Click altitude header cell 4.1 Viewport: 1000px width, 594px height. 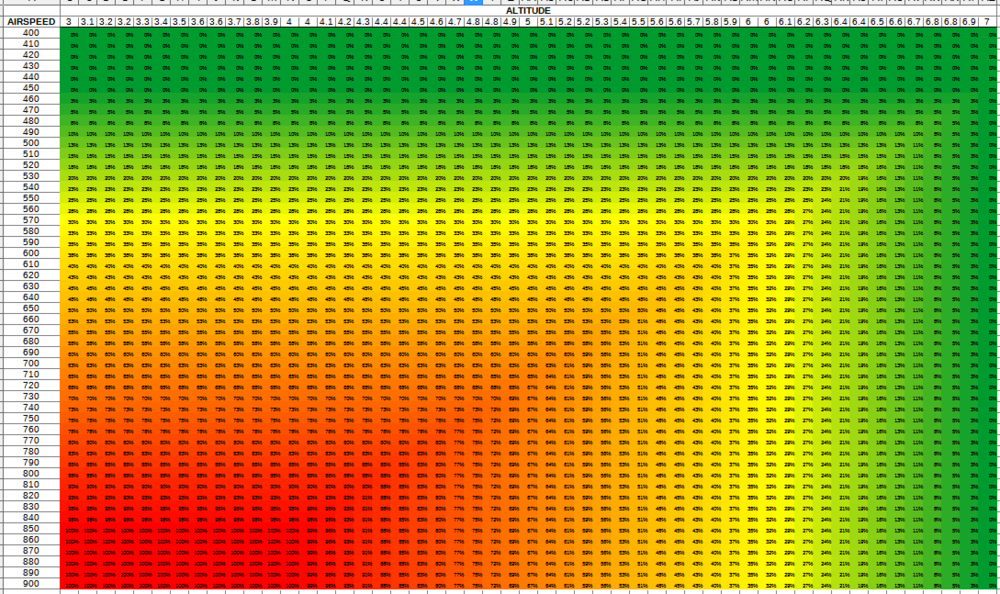327,22
